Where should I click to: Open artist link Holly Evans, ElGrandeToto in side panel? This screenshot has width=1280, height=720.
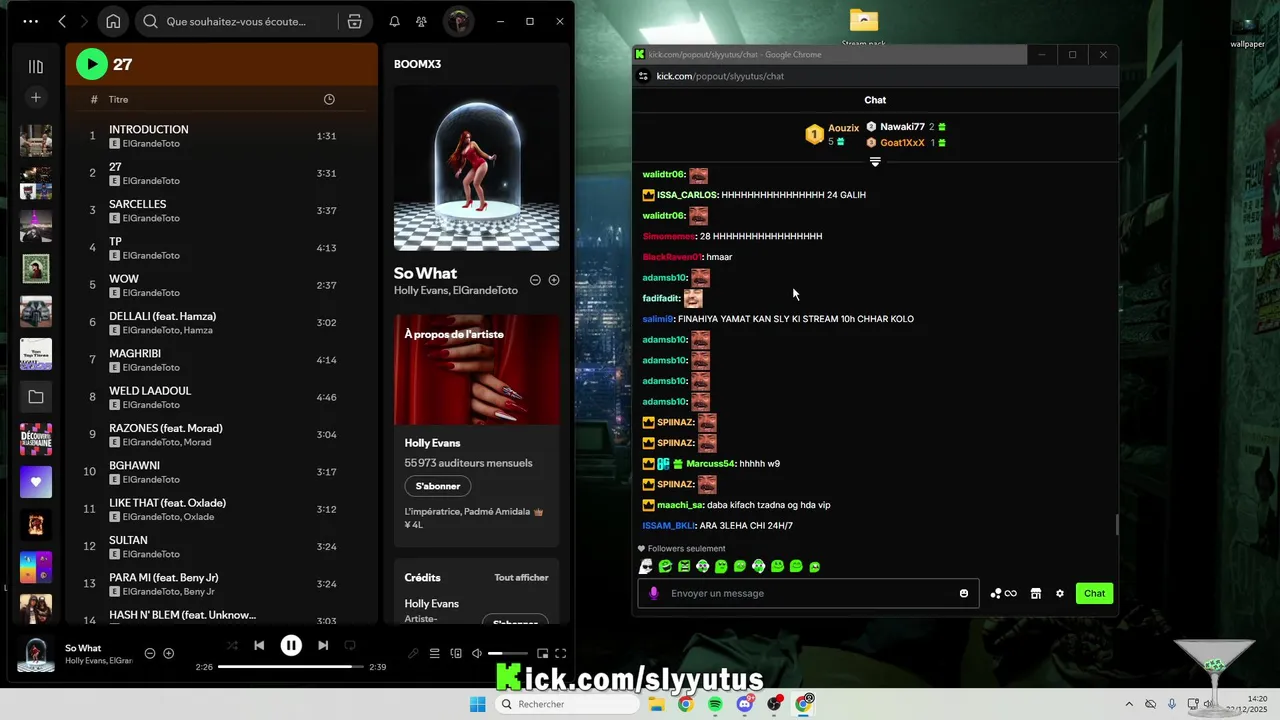click(x=456, y=290)
